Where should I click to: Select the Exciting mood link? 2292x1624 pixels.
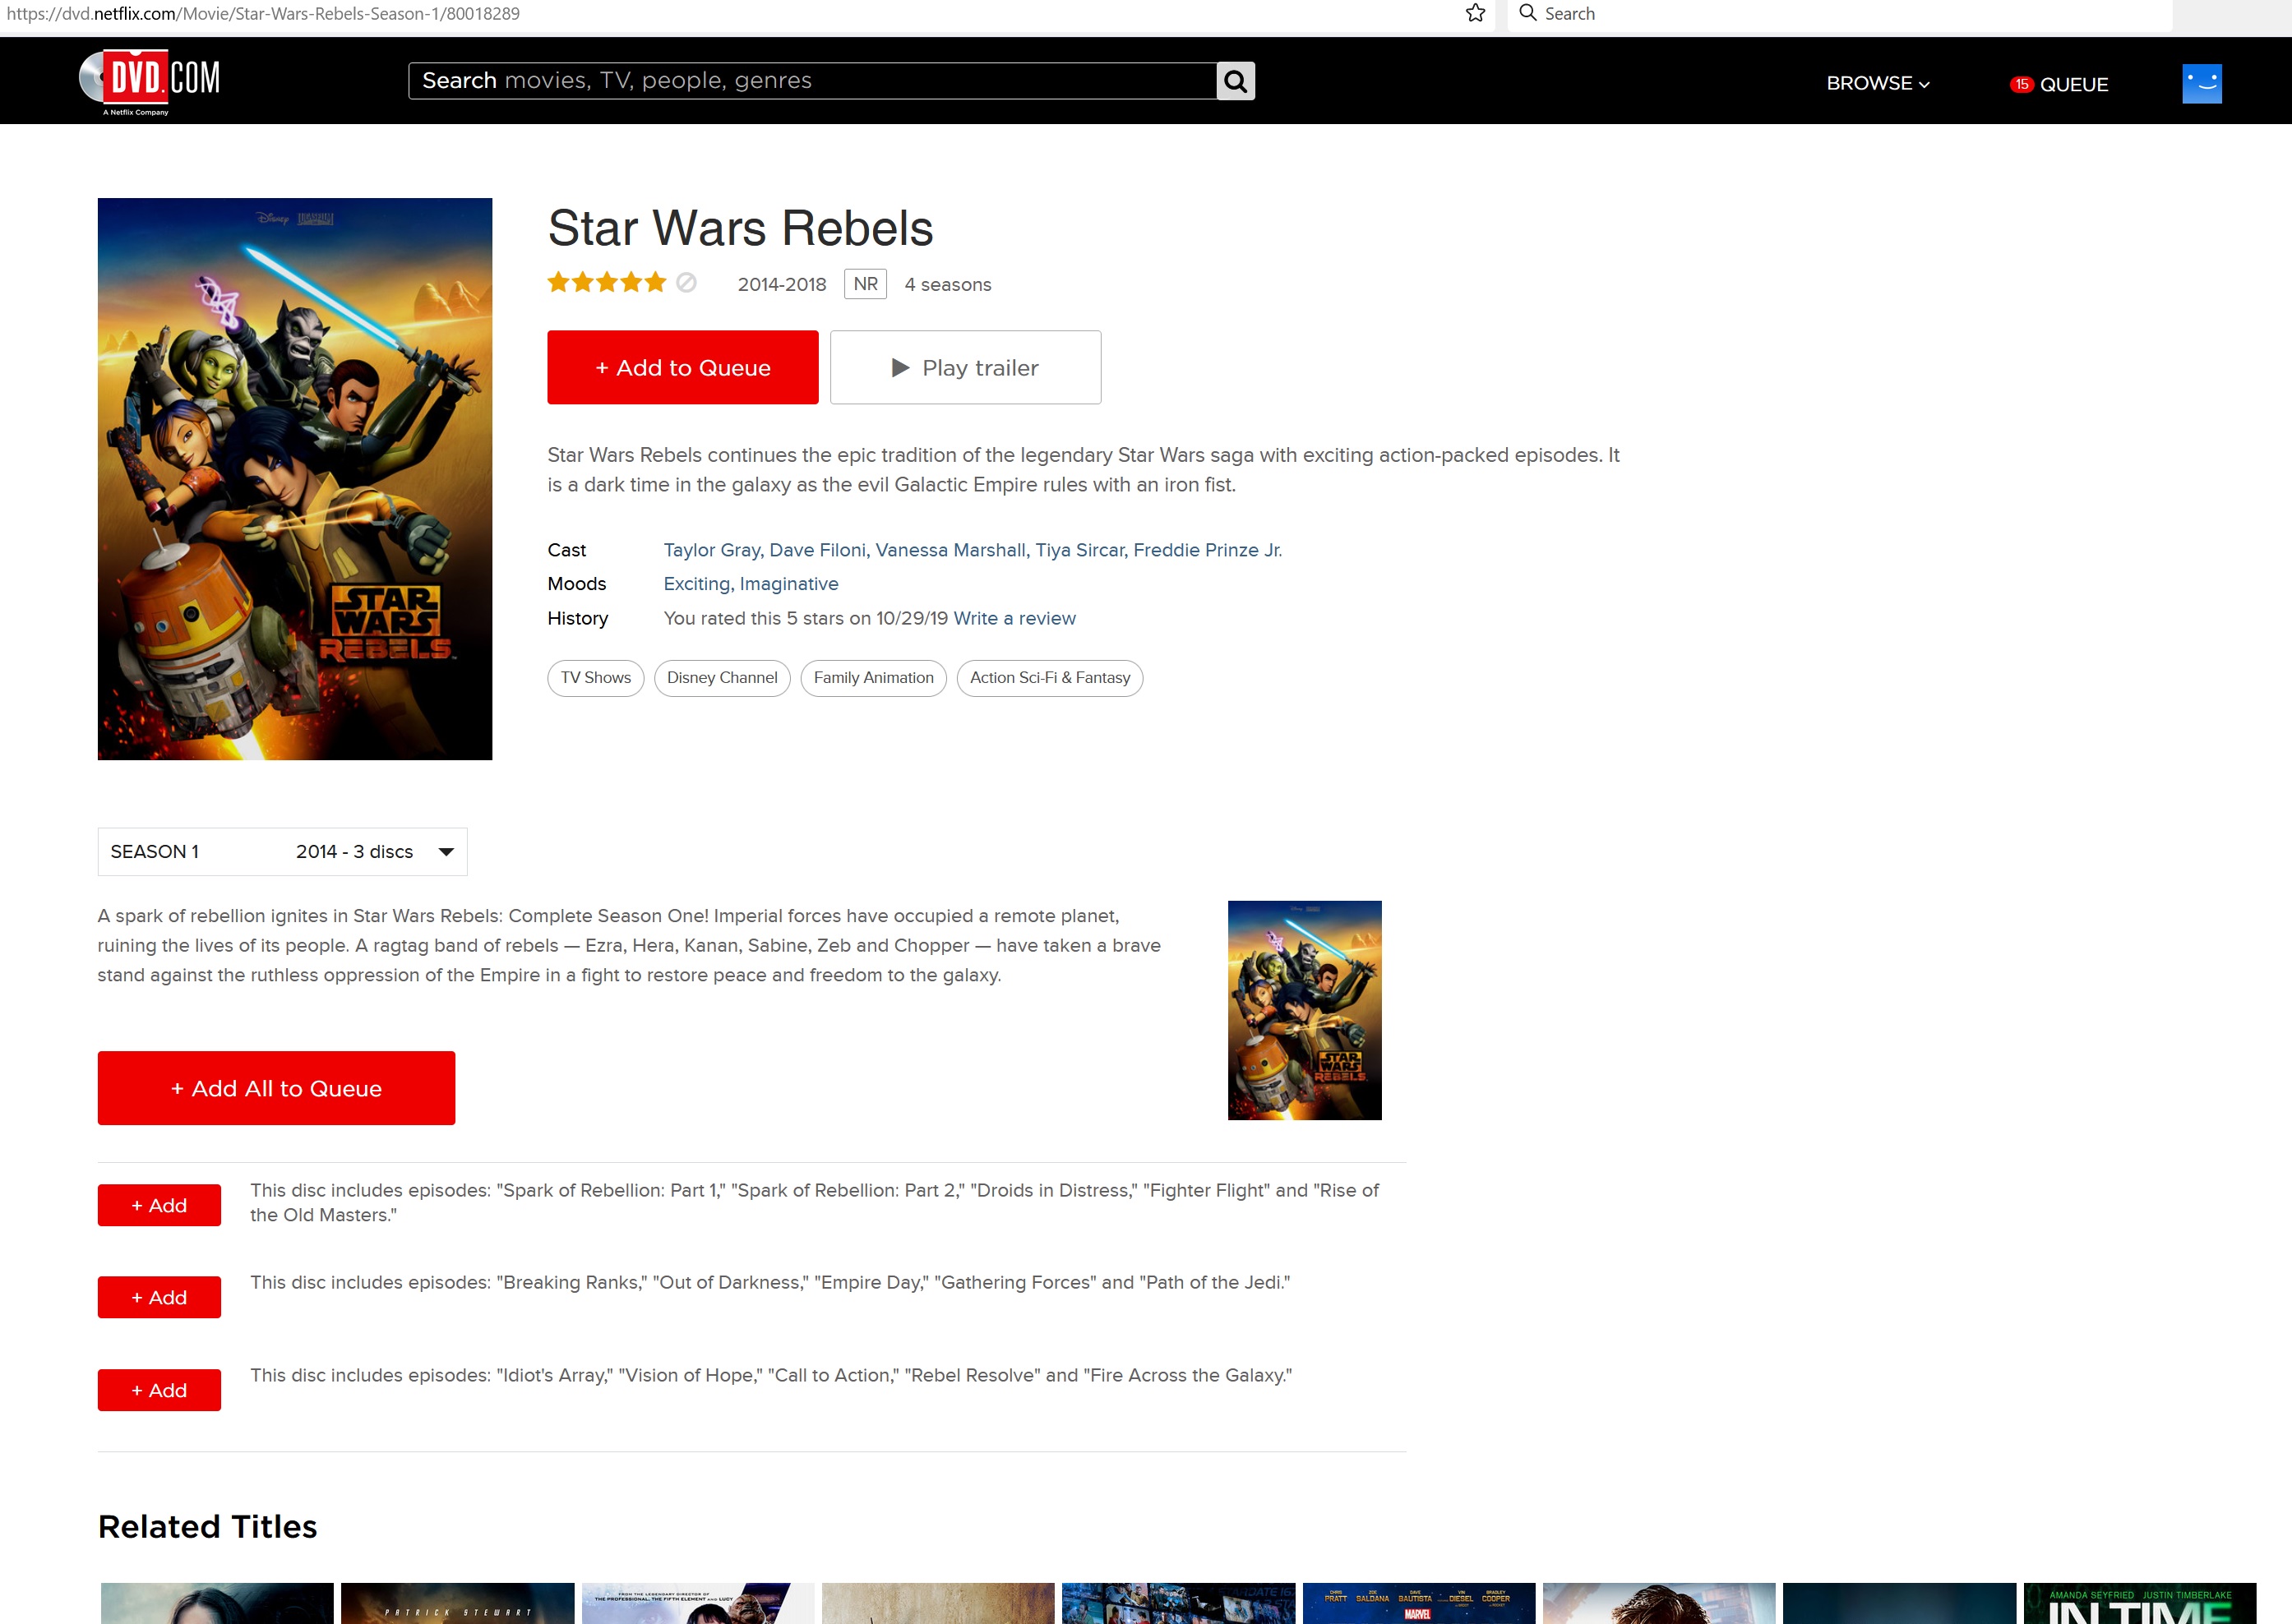[x=698, y=584]
